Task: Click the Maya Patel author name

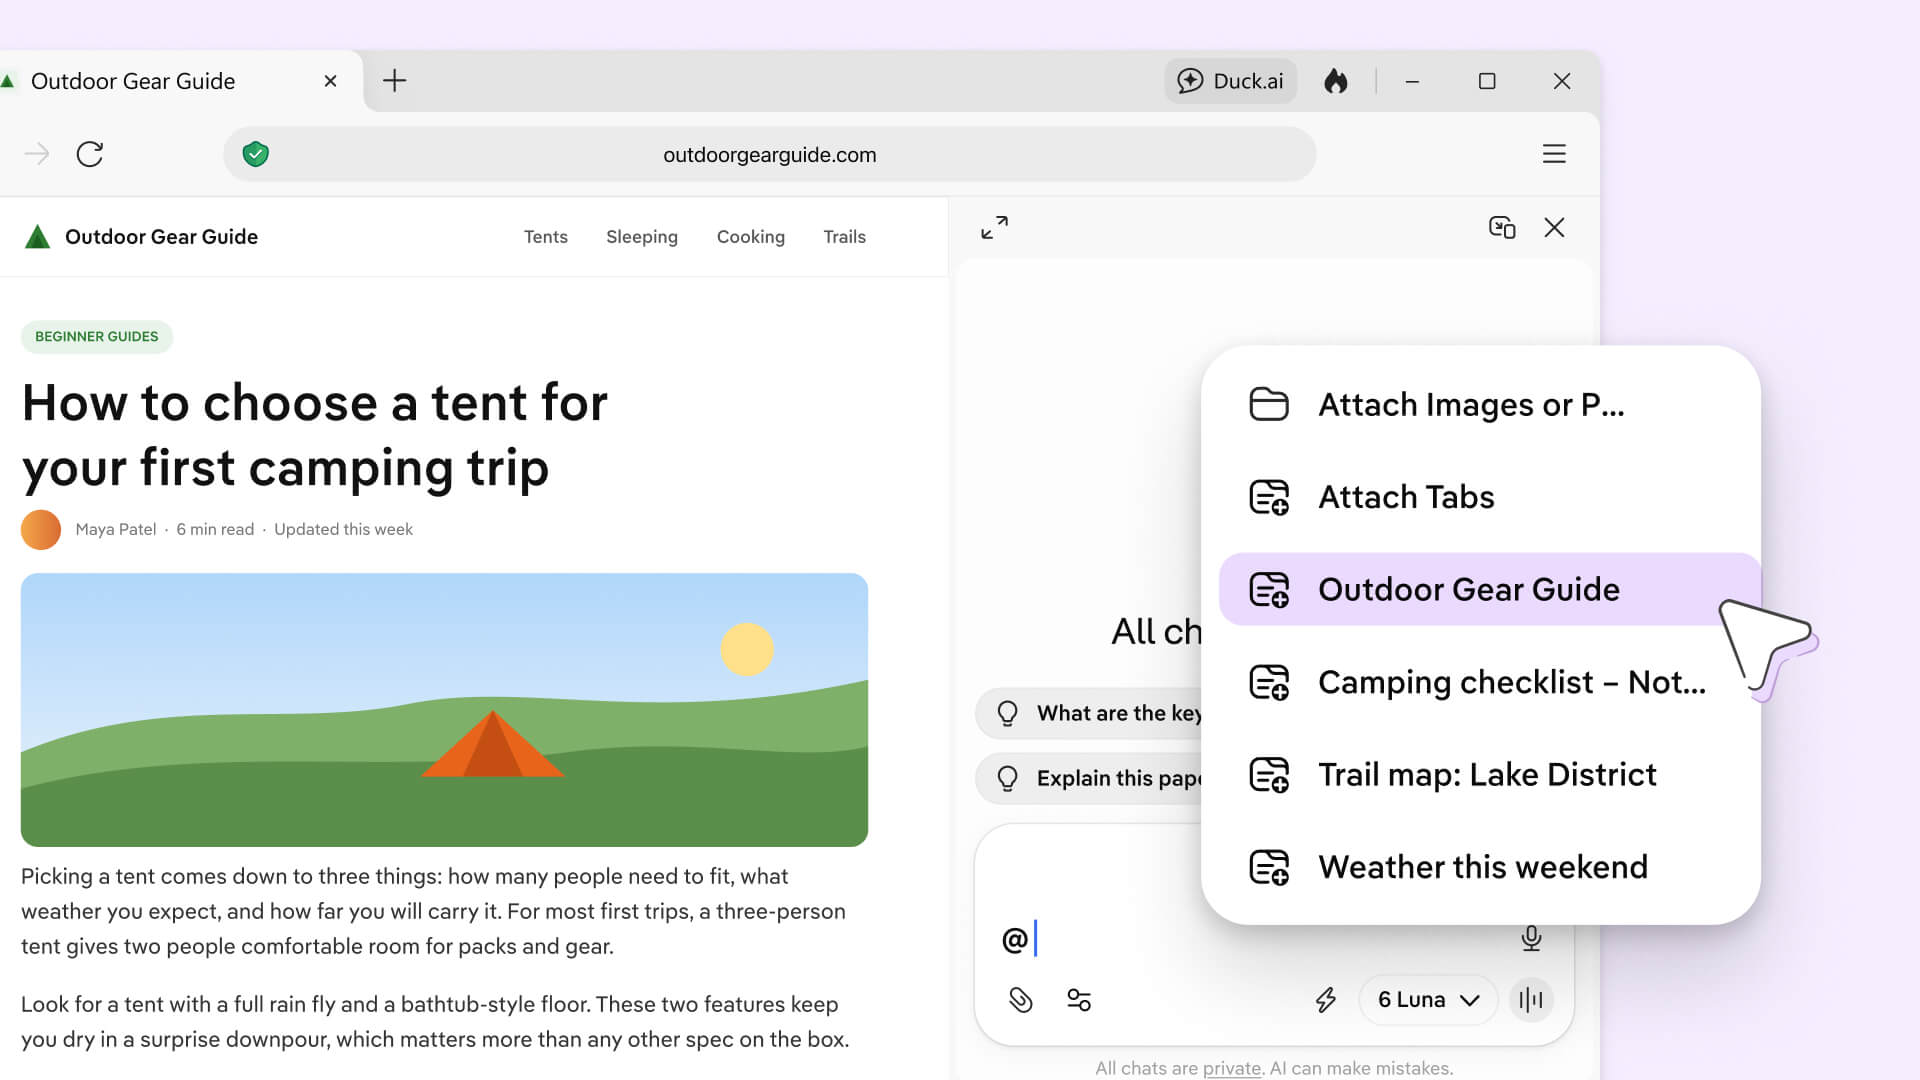Action: point(116,530)
